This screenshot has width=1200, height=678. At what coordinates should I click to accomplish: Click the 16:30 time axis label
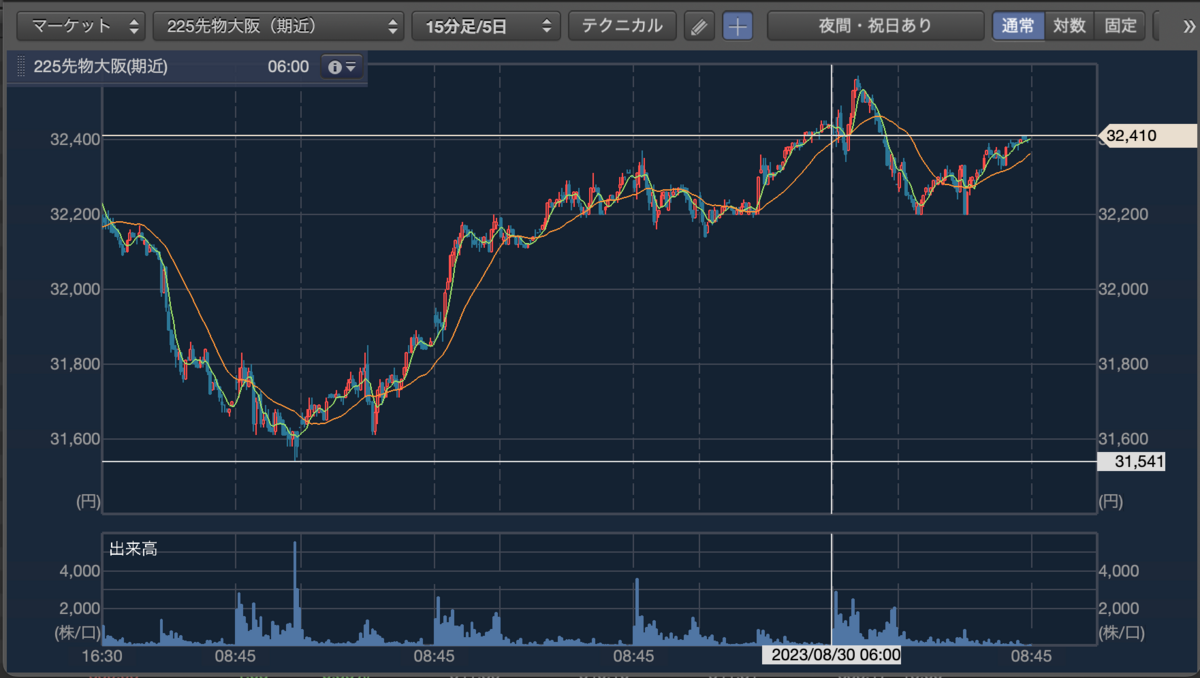coord(100,656)
